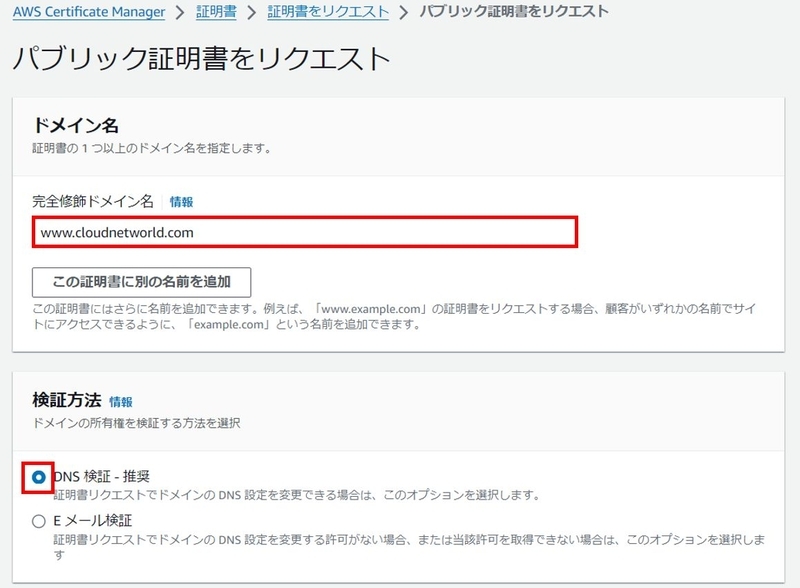Select the DNS 検証 - 推奨 radio button
The width and height of the screenshot is (800, 588).
[x=38, y=477]
